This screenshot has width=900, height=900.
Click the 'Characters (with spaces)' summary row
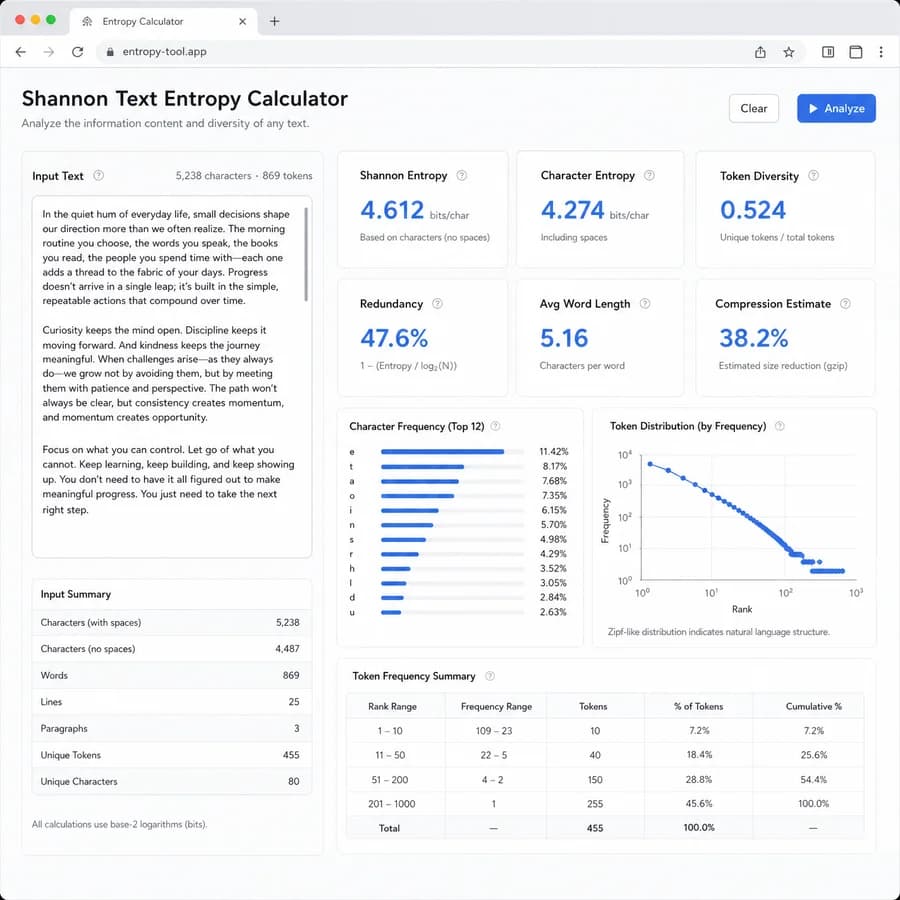pos(172,622)
